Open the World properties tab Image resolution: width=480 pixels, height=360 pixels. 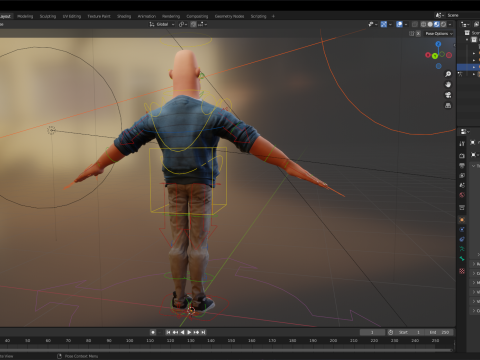click(x=462, y=195)
